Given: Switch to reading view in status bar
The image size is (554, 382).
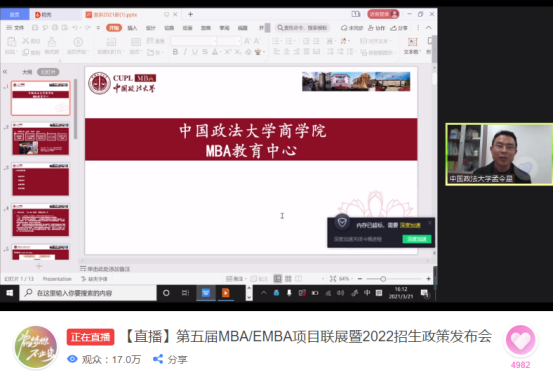Looking at the screenshot, I should click(299, 279).
